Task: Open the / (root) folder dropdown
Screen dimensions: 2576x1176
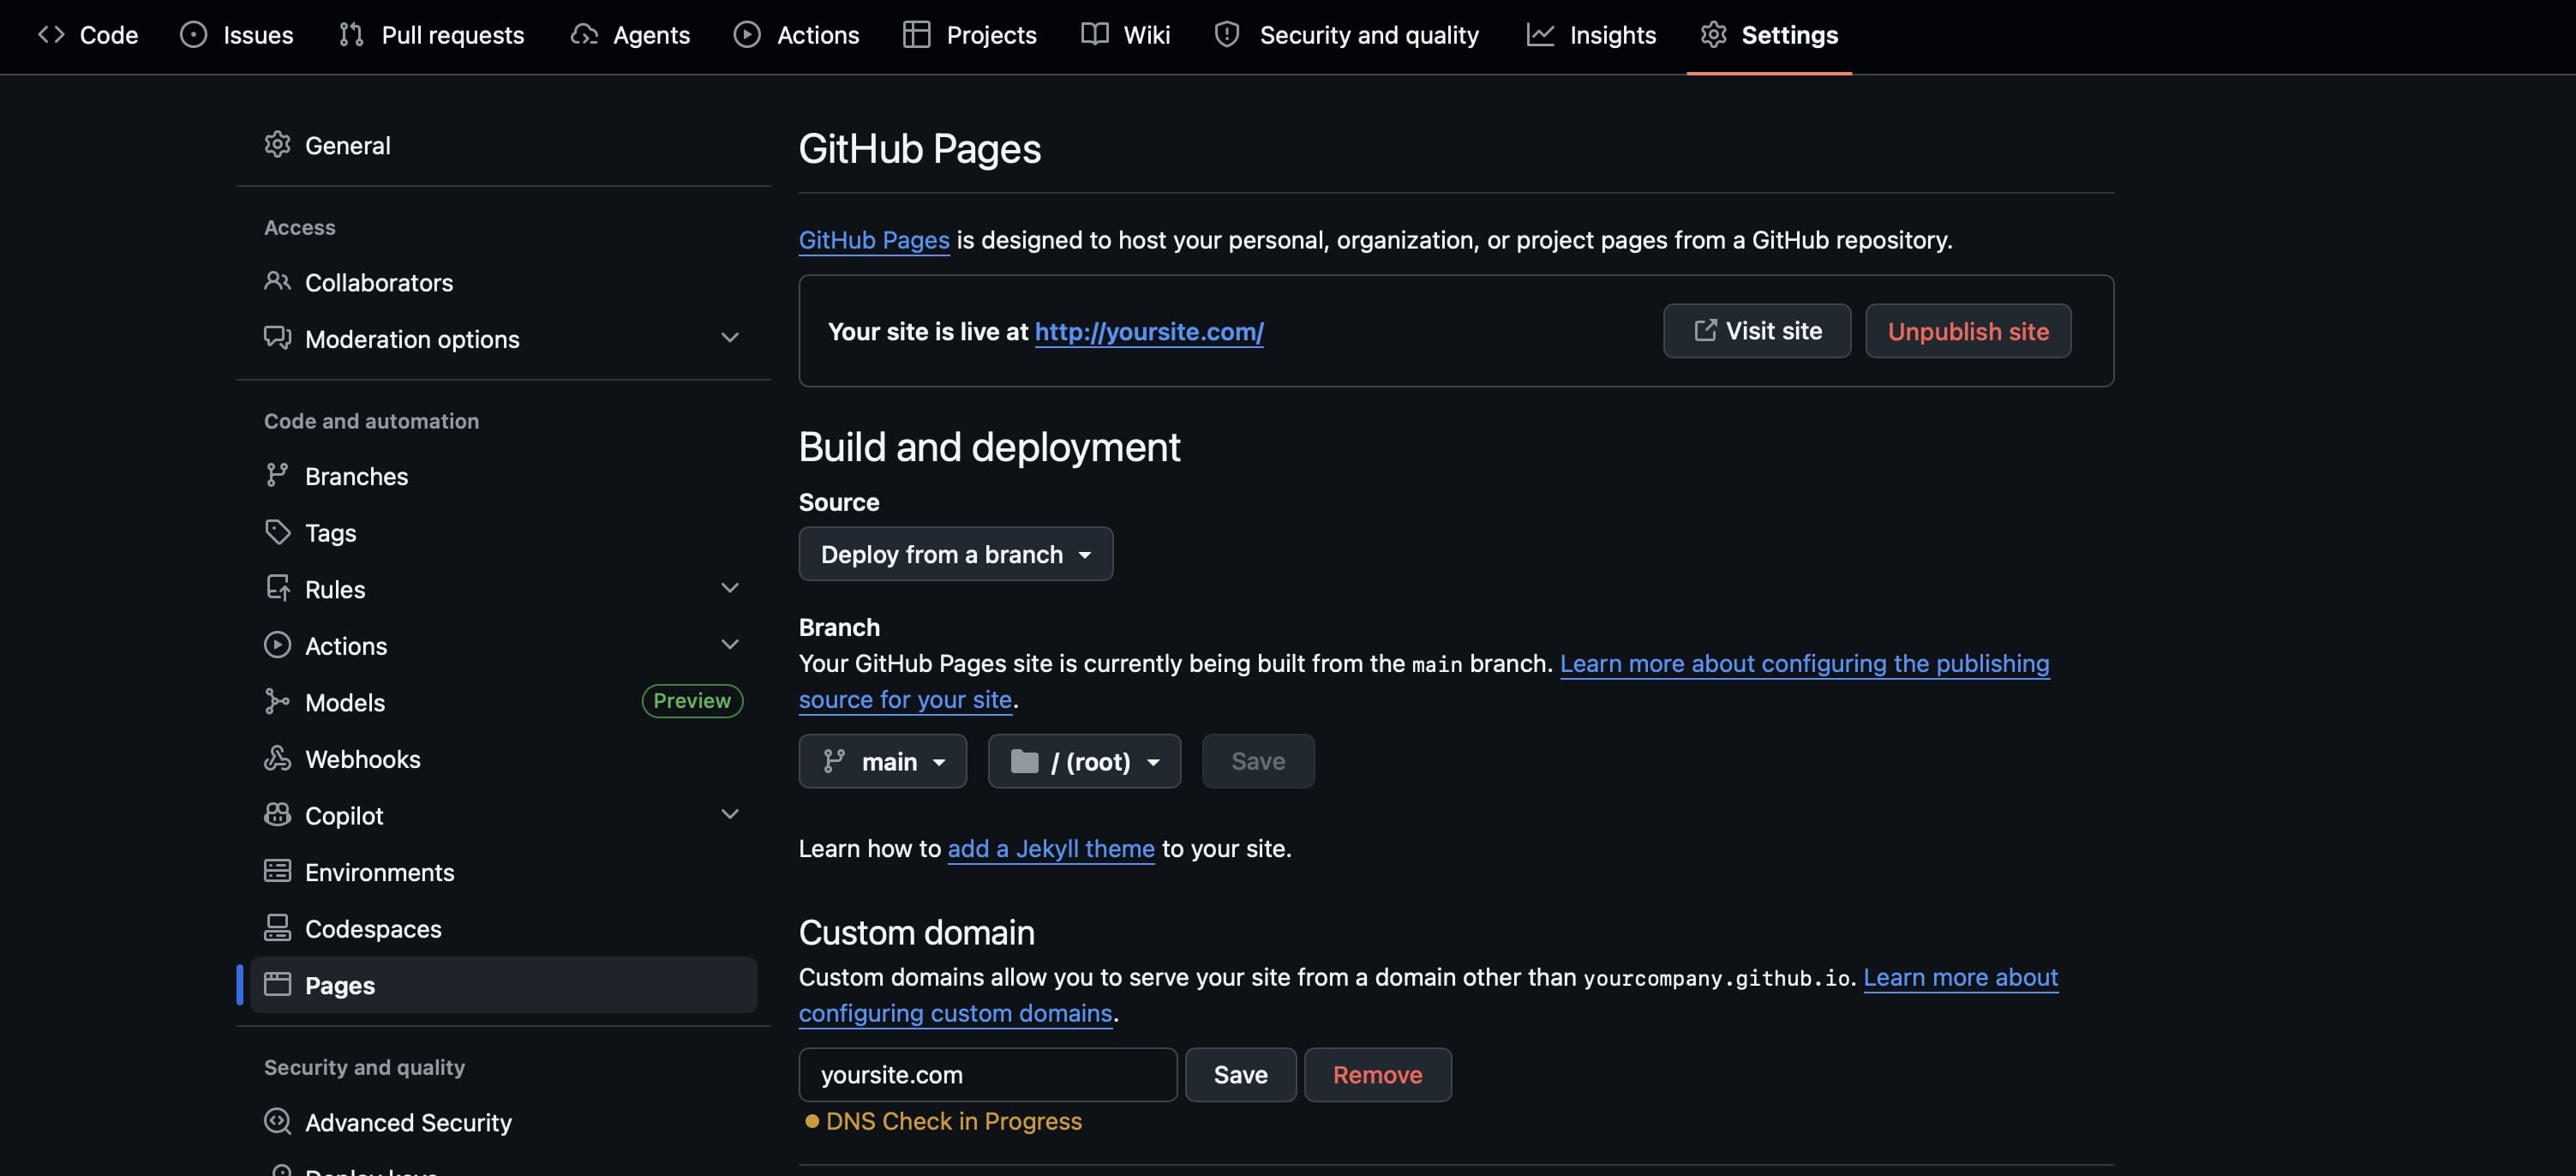Action: pos(1084,762)
